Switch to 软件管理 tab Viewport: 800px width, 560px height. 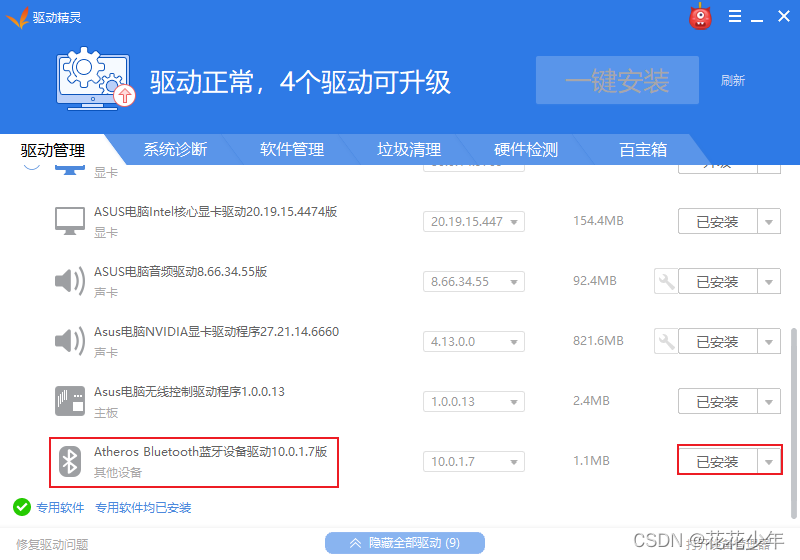[292, 149]
